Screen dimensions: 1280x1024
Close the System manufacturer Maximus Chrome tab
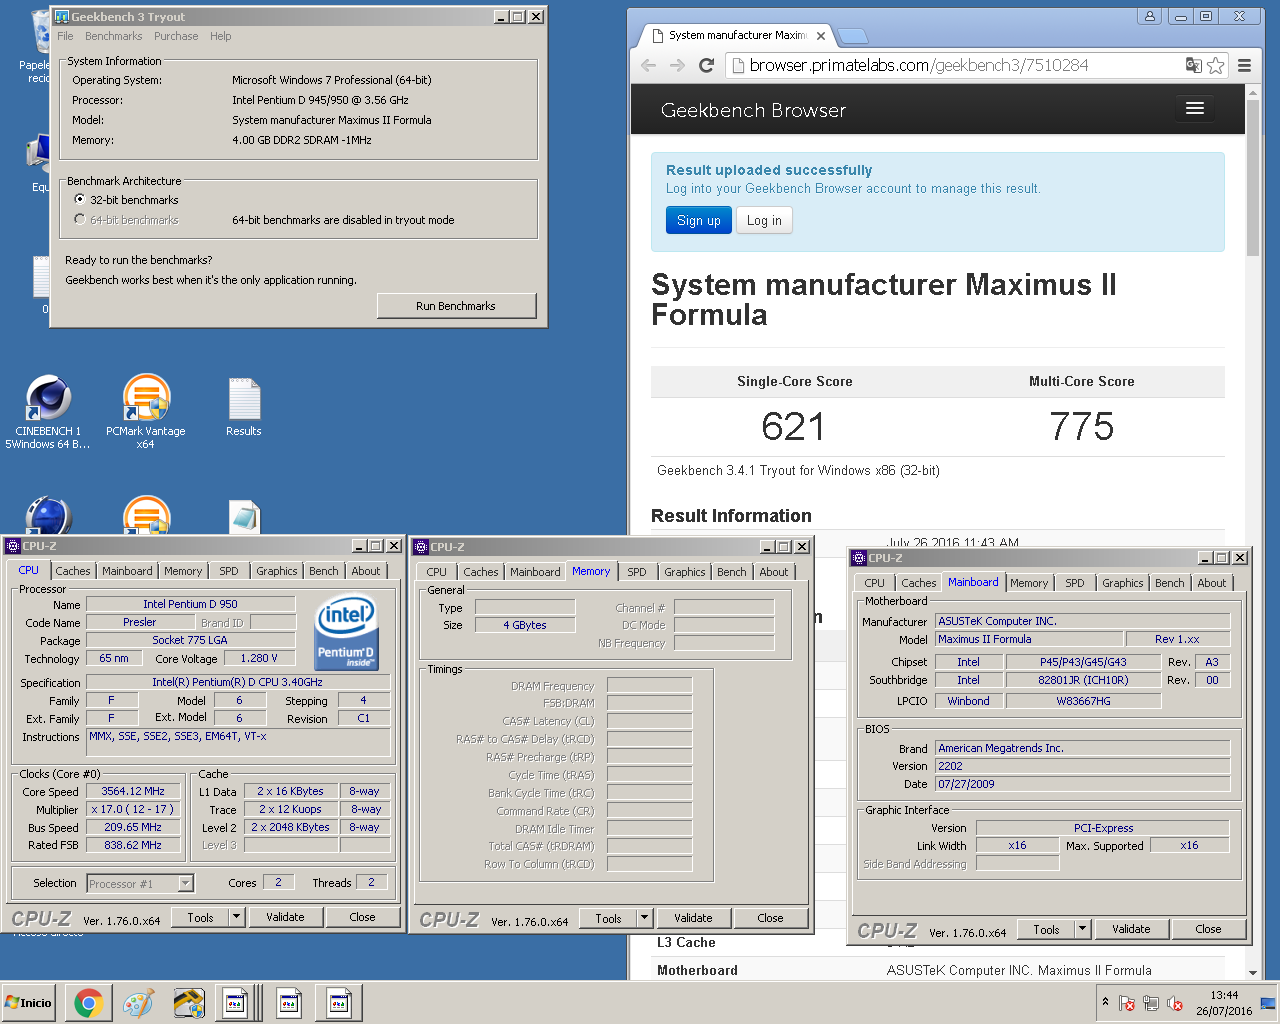pos(821,36)
